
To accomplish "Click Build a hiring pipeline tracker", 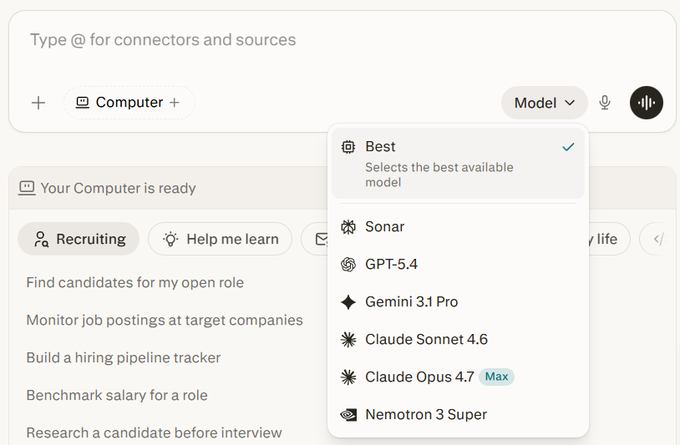I will [x=123, y=358].
